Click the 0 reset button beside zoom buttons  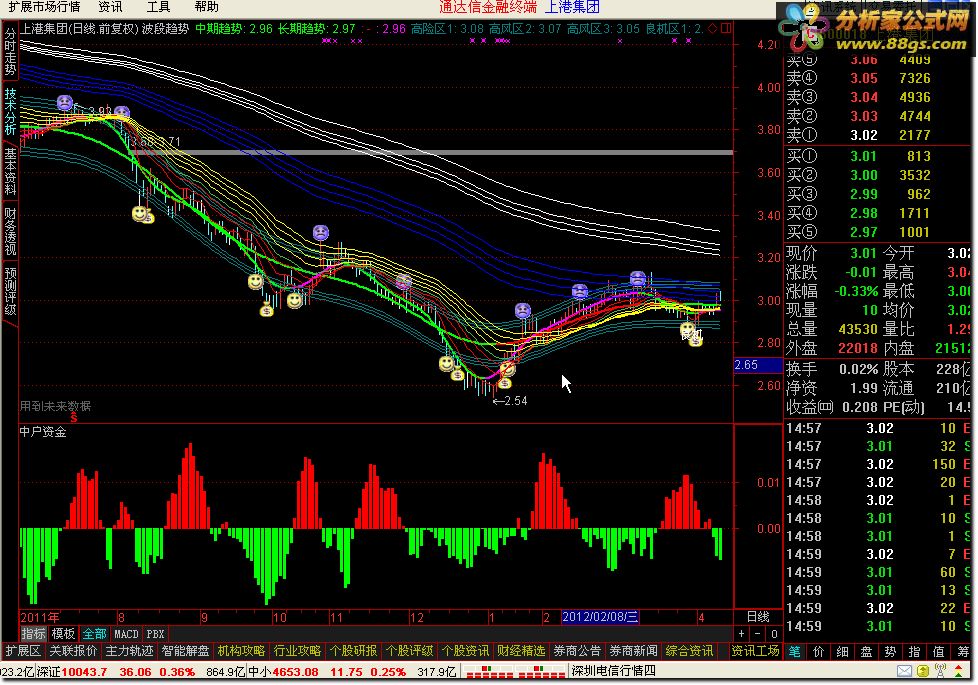[774, 634]
